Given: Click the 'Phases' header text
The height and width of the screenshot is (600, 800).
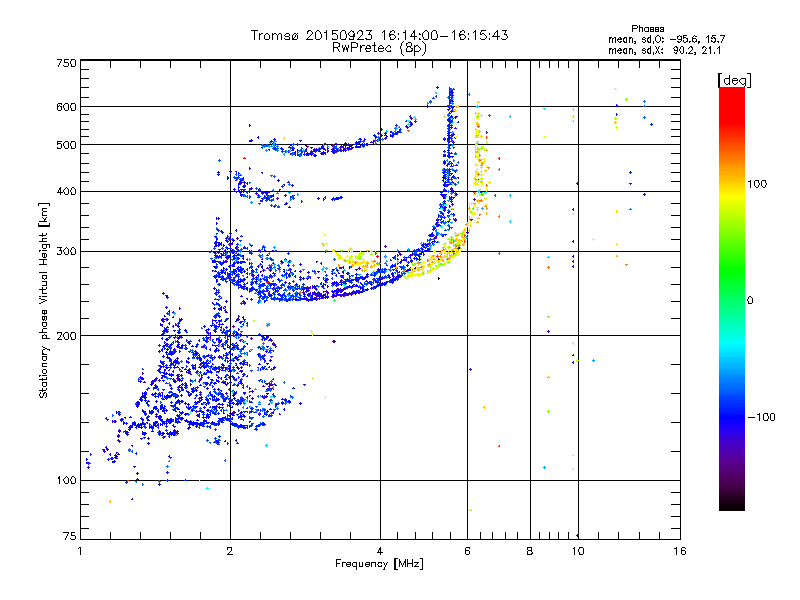Looking at the screenshot, I should (647, 29).
